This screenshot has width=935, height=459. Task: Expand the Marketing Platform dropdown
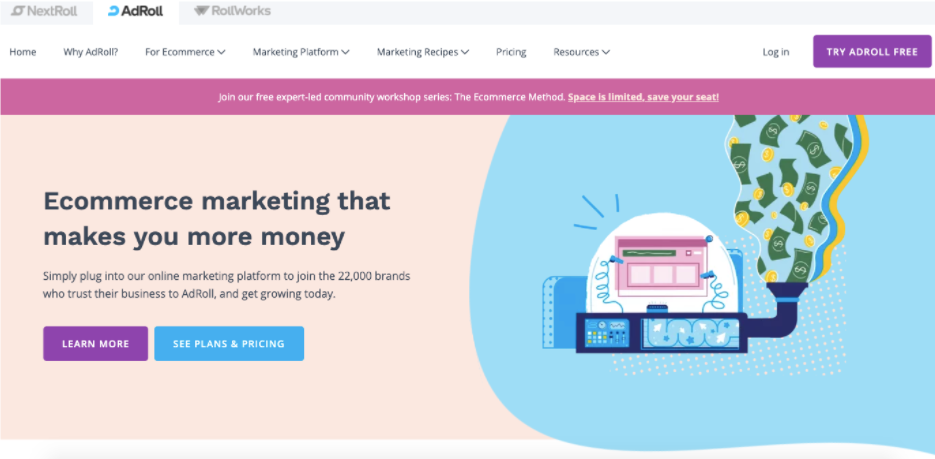pos(301,52)
